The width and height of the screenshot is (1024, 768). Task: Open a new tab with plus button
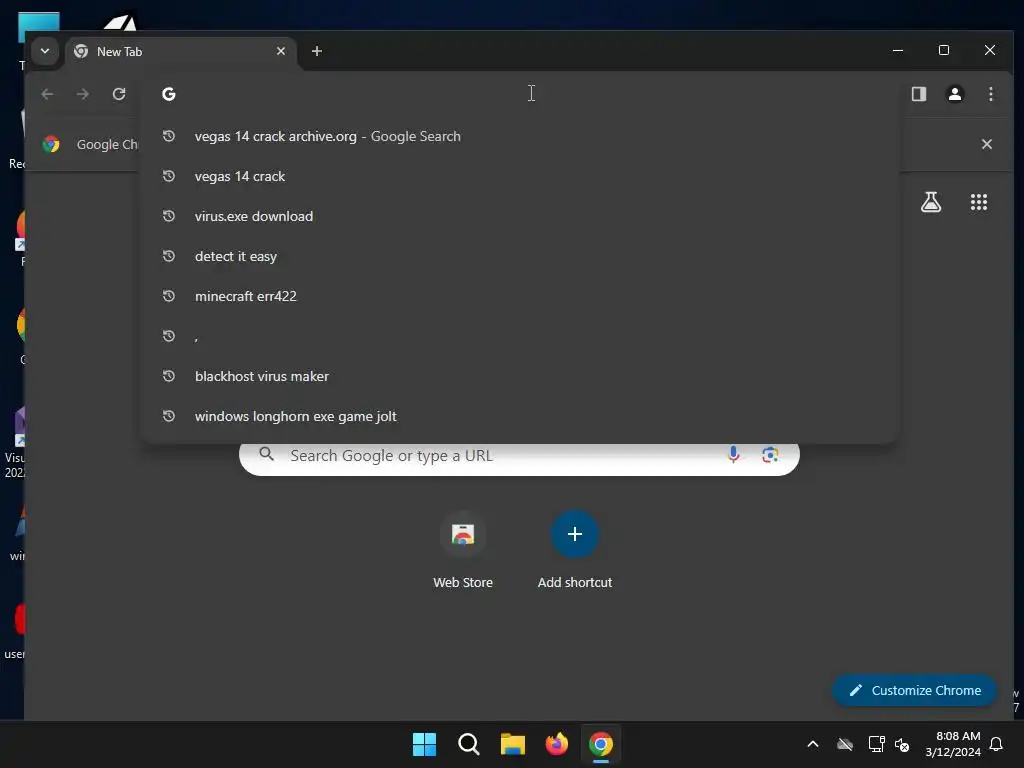(x=317, y=51)
